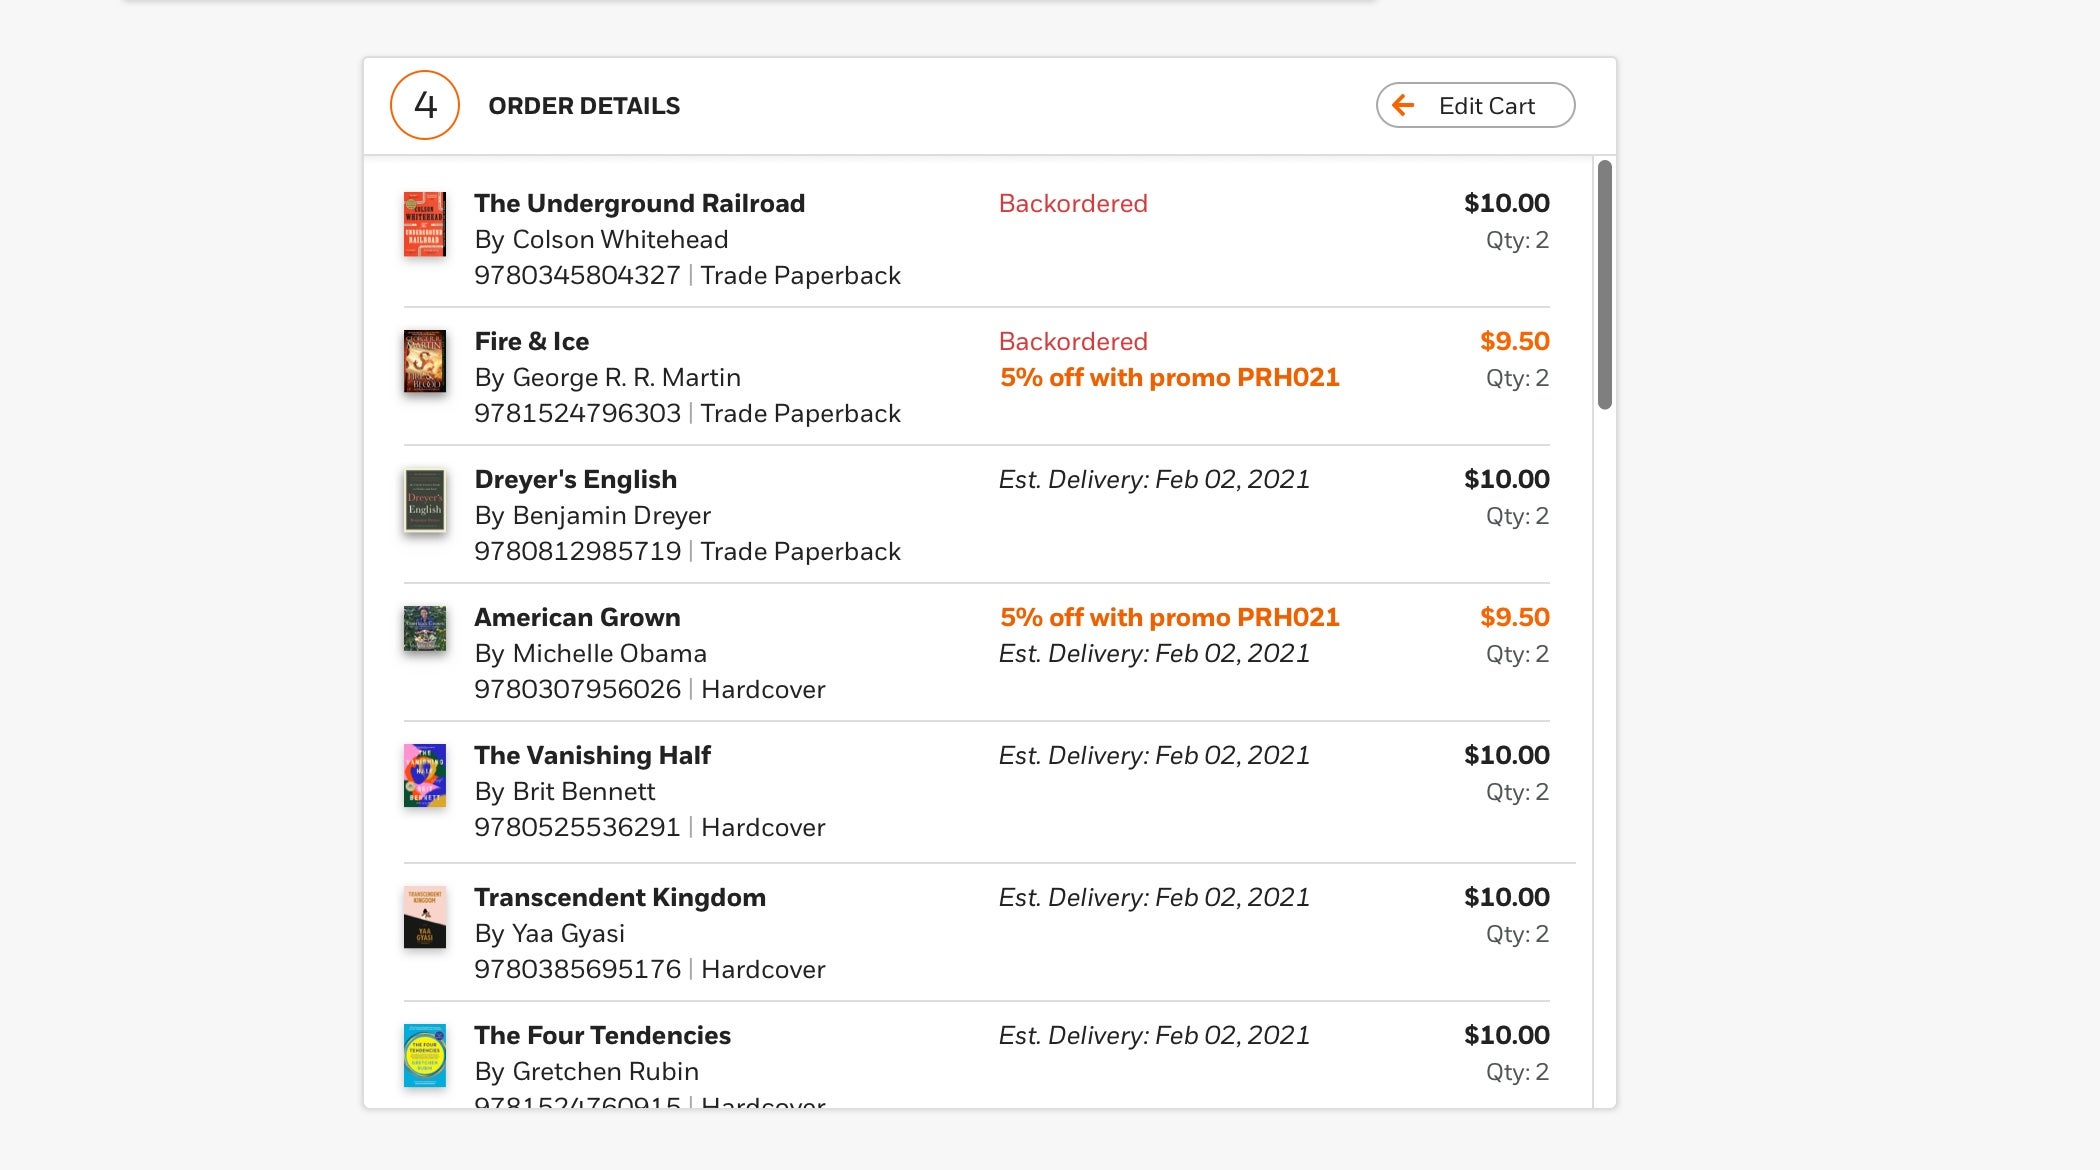
Task: Select the Dreyer's English book cover
Action: click(425, 500)
